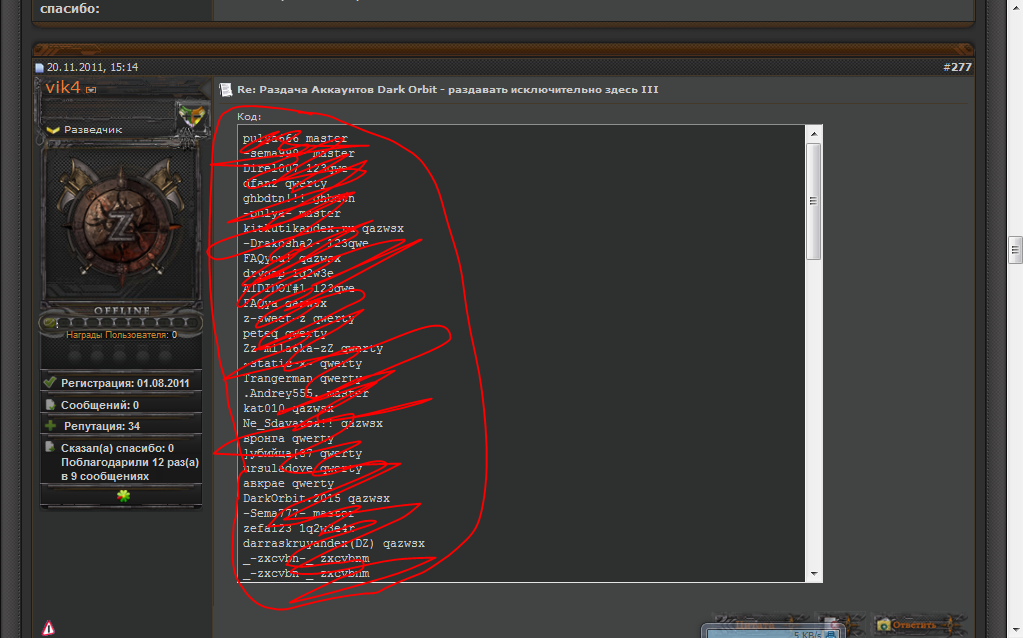Click the Сообщений: 0 text
Viewport: 1023px width, 638px height.
pos(100,405)
